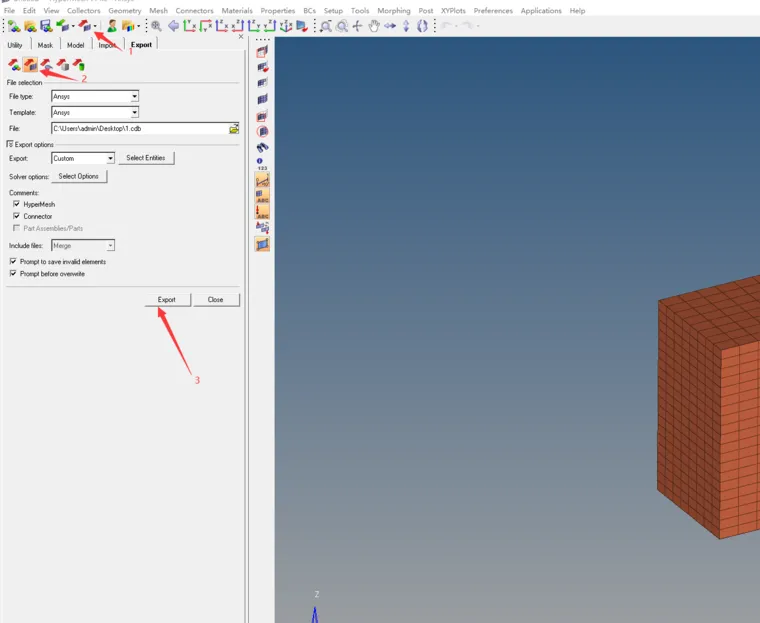
Task: Click the Export red-arrow toolbar icon
Action: [x=85, y=26]
